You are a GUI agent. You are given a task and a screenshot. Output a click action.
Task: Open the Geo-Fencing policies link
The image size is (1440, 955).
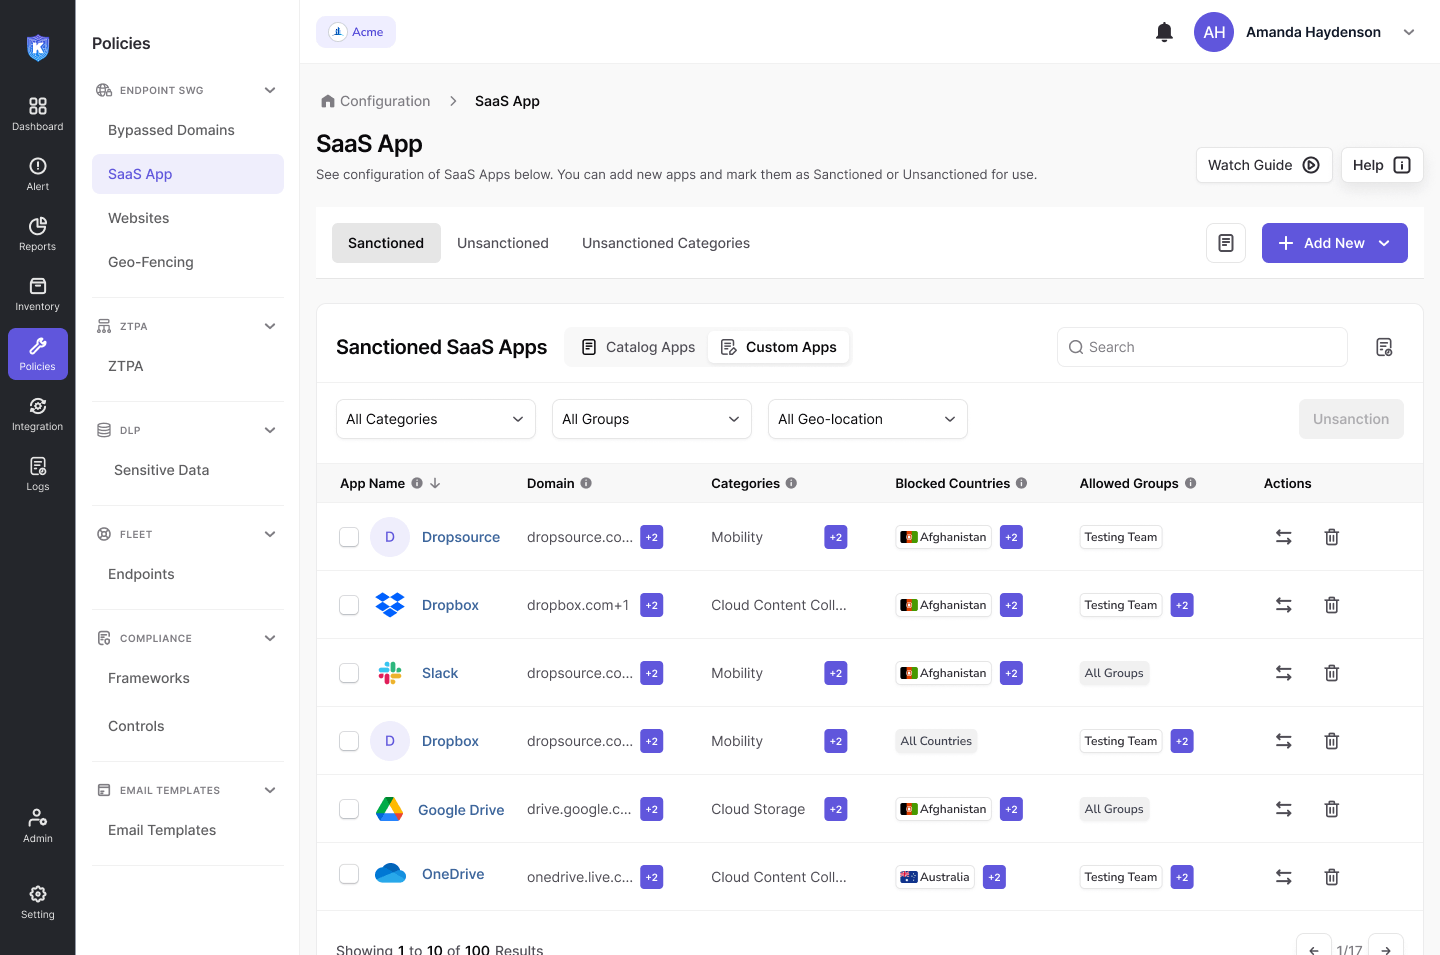[x=151, y=262]
